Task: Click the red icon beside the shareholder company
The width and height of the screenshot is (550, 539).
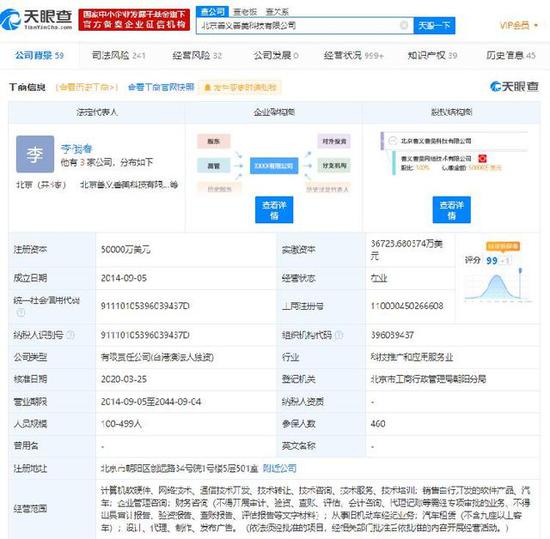Action: pyautogui.click(x=482, y=159)
